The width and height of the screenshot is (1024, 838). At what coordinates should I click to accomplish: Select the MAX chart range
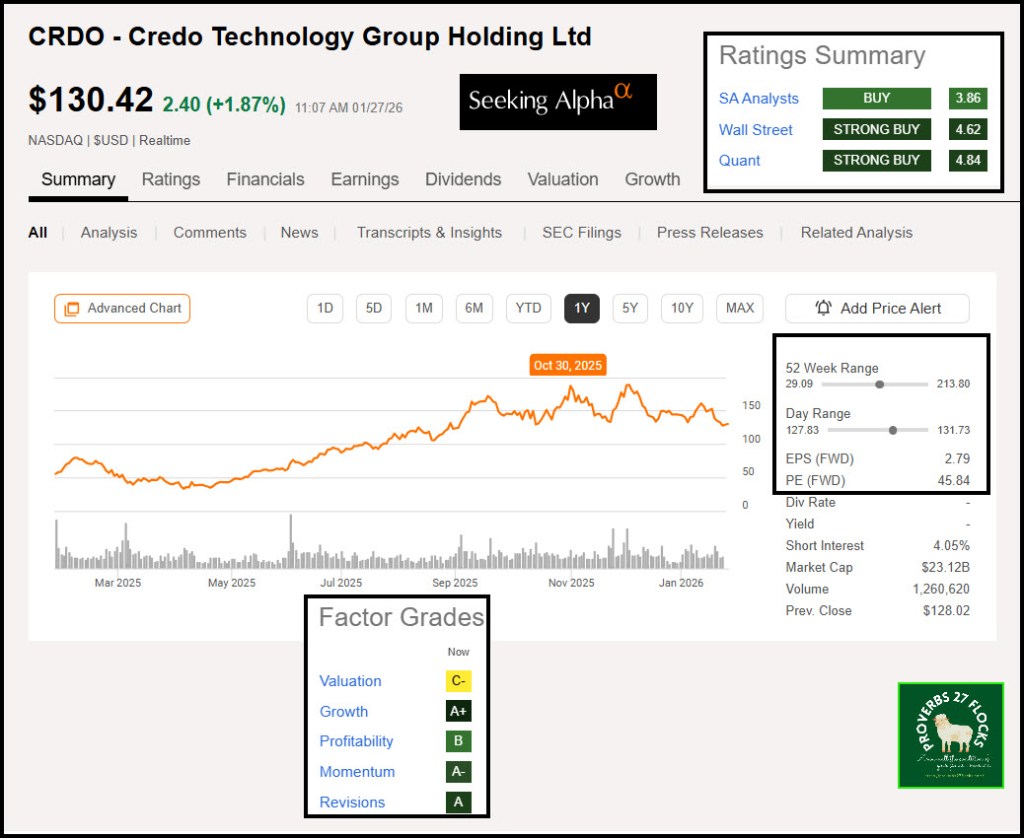pyautogui.click(x=740, y=308)
